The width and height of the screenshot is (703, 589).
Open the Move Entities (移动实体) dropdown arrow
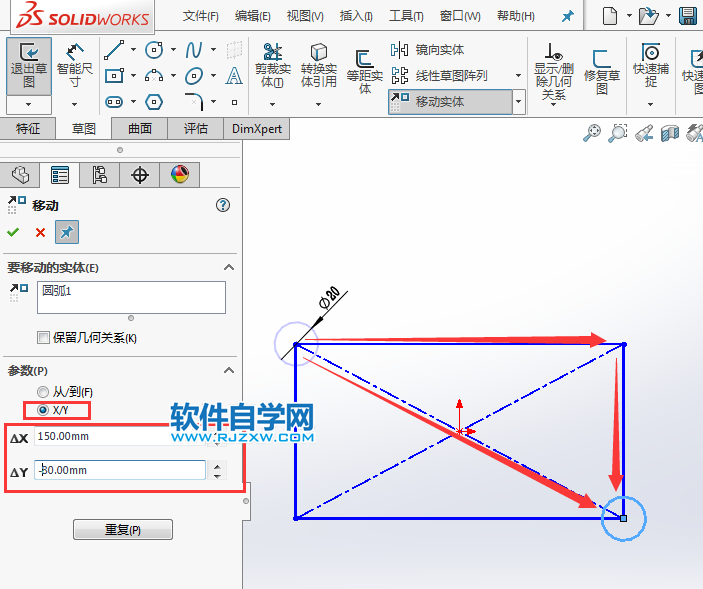tap(518, 101)
